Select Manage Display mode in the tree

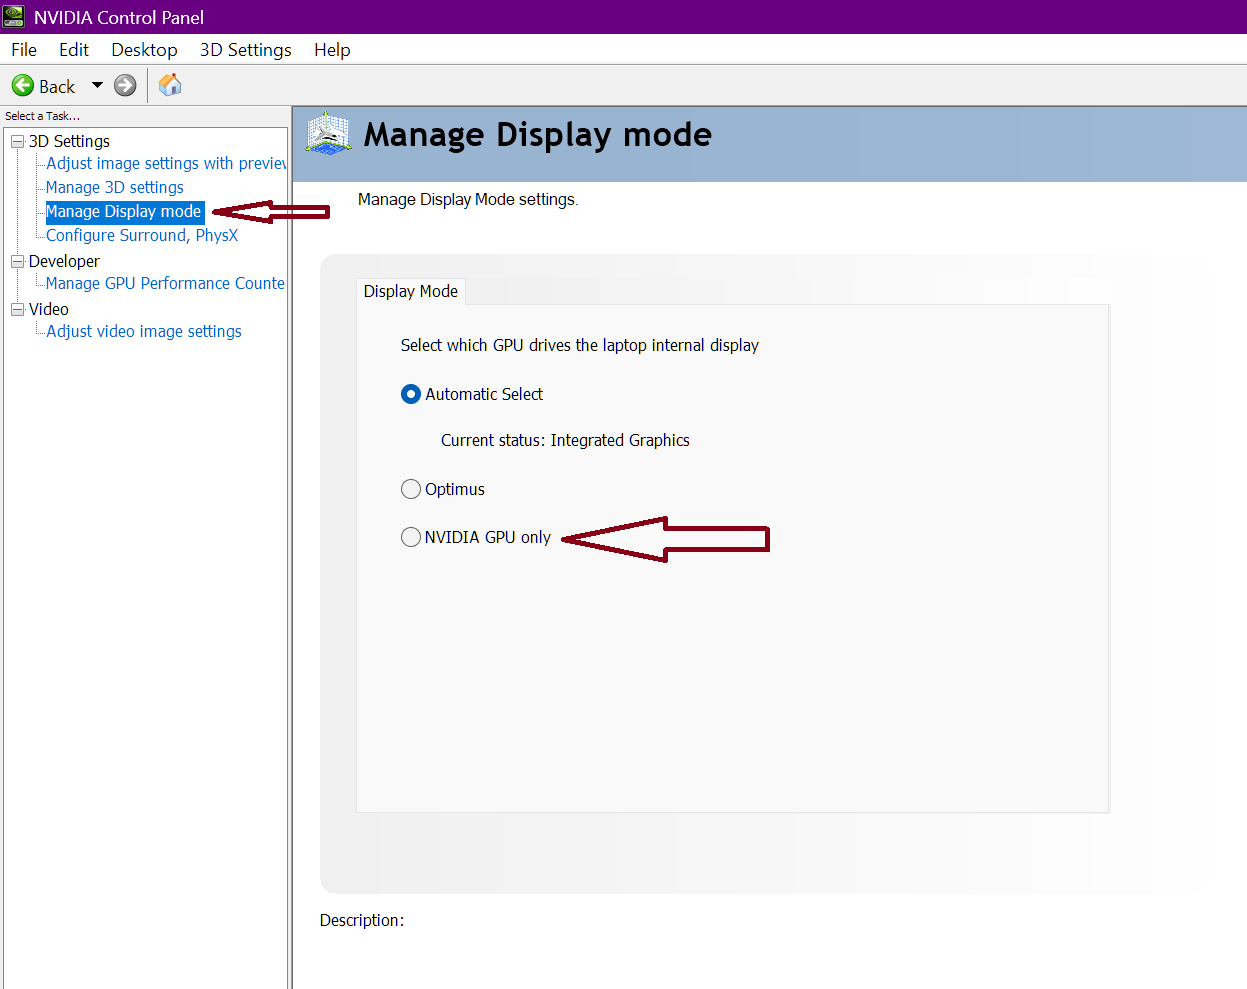[x=124, y=211]
